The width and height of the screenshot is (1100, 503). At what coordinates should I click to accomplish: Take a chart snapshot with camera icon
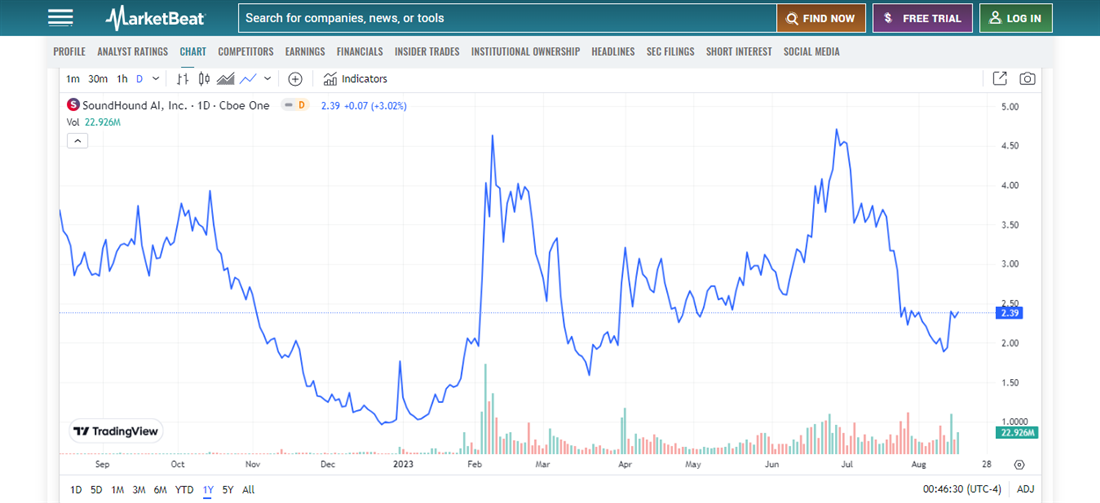(x=1027, y=79)
